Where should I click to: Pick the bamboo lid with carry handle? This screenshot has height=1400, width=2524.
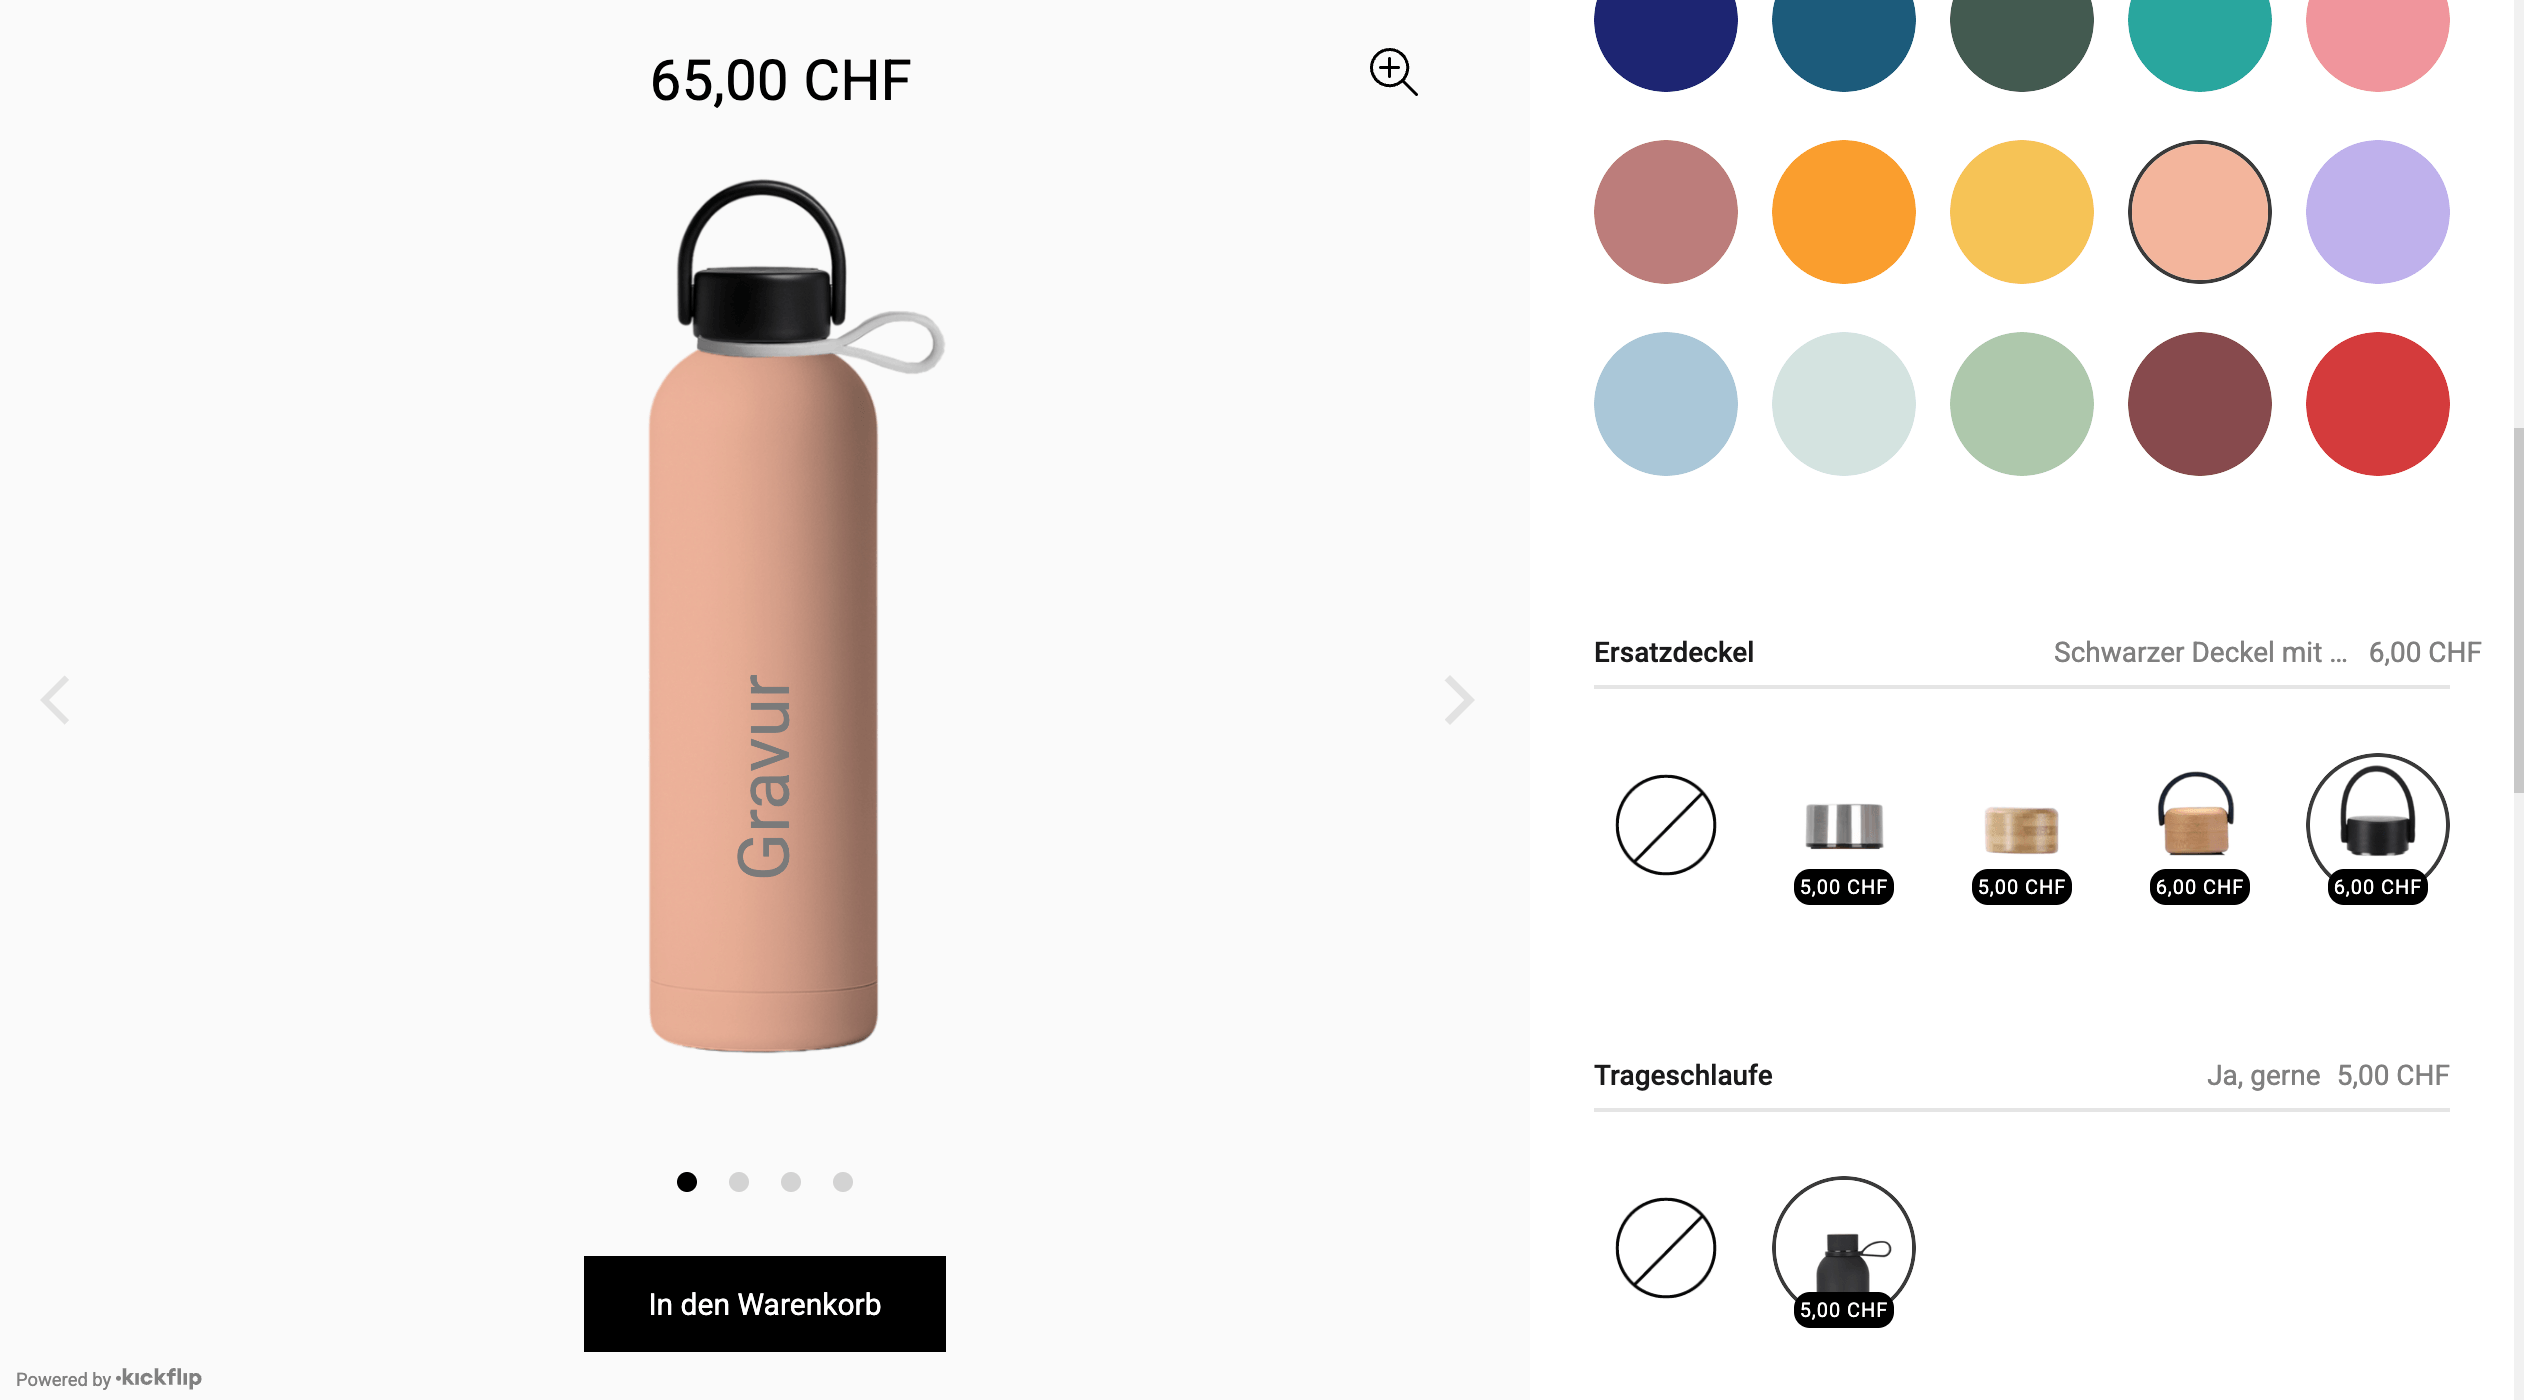click(x=2199, y=826)
